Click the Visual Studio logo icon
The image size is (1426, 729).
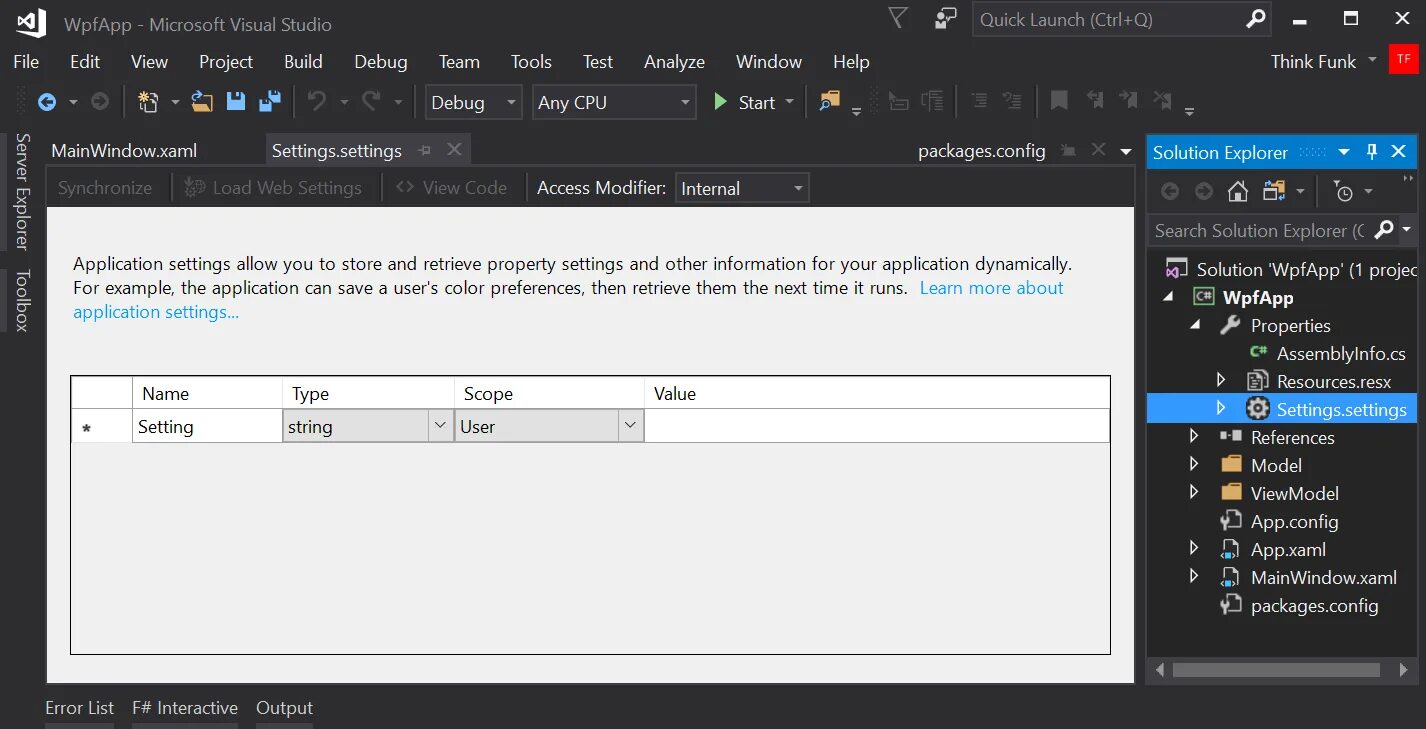tap(31, 22)
